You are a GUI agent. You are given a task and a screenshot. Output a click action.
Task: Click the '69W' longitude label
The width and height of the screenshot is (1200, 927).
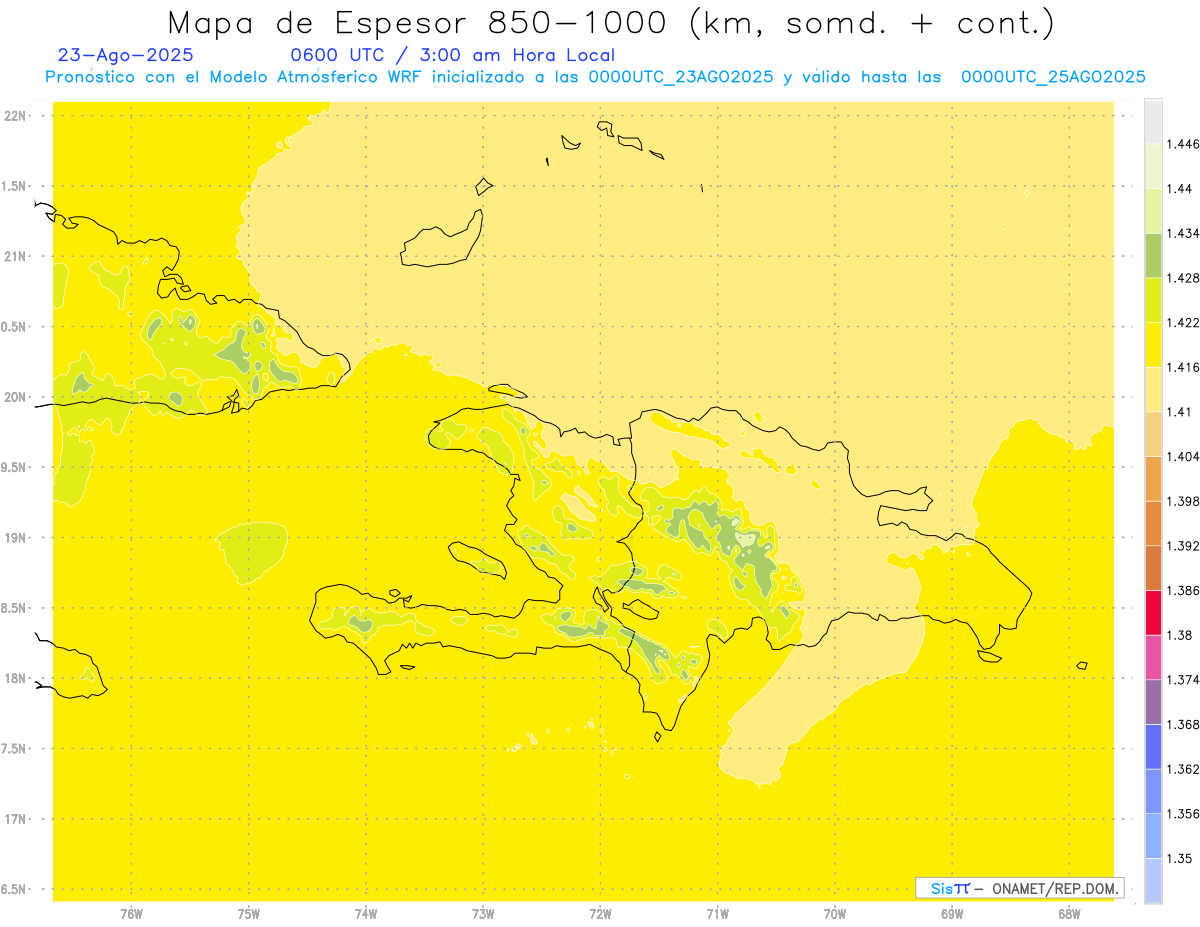click(x=952, y=914)
